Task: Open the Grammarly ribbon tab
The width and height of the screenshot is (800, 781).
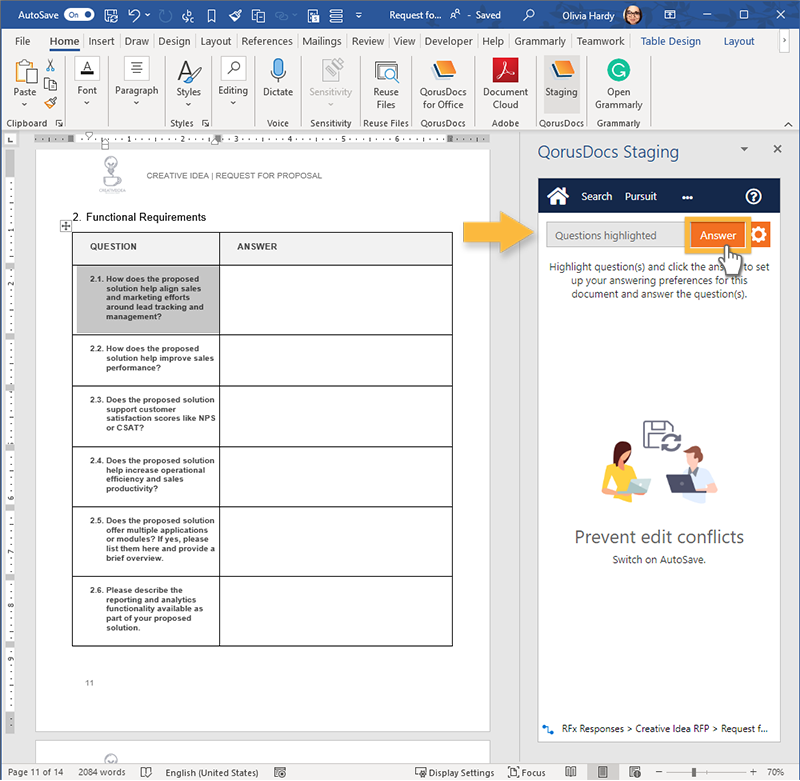Action: pyautogui.click(x=540, y=41)
